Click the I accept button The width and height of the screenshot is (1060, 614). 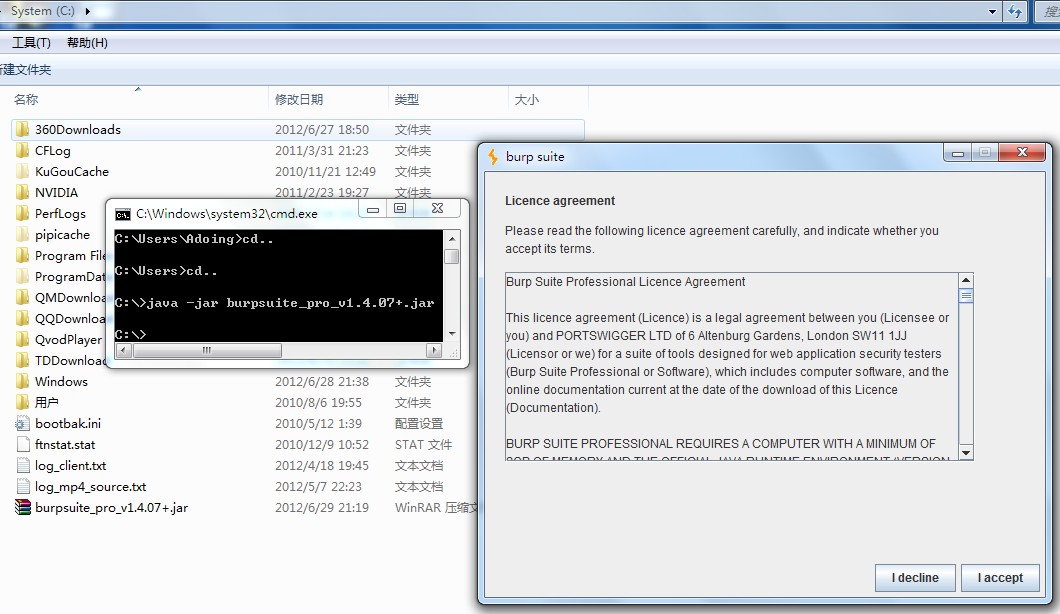click(1000, 577)
